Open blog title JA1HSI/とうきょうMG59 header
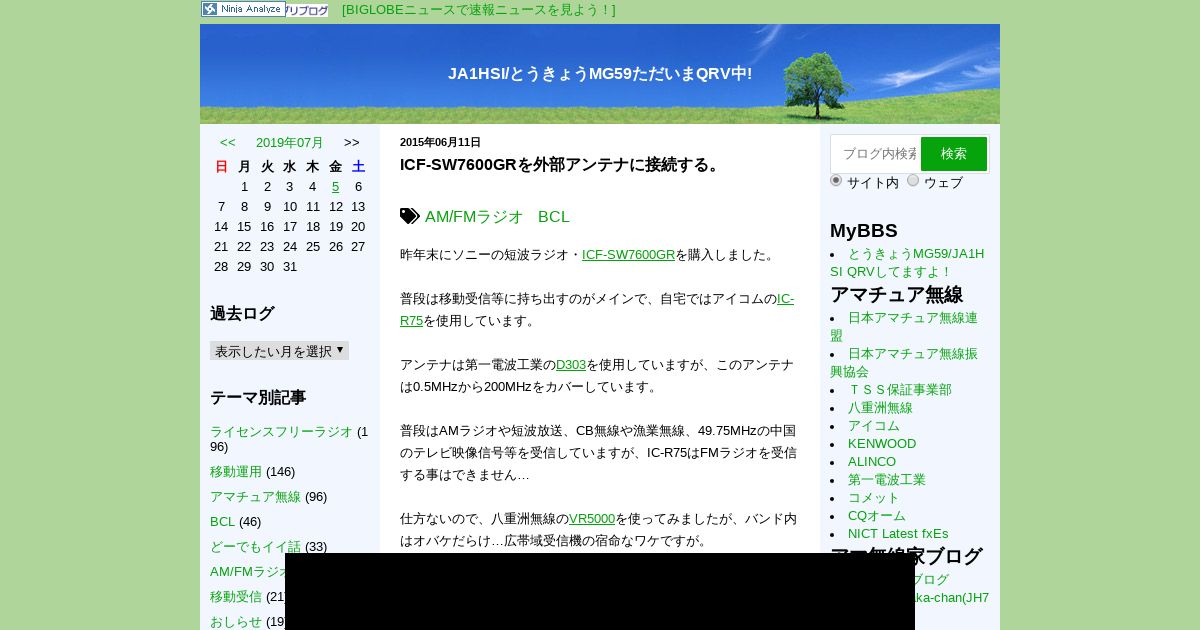This screenshot has width=1200, height=630. [600, 73]
